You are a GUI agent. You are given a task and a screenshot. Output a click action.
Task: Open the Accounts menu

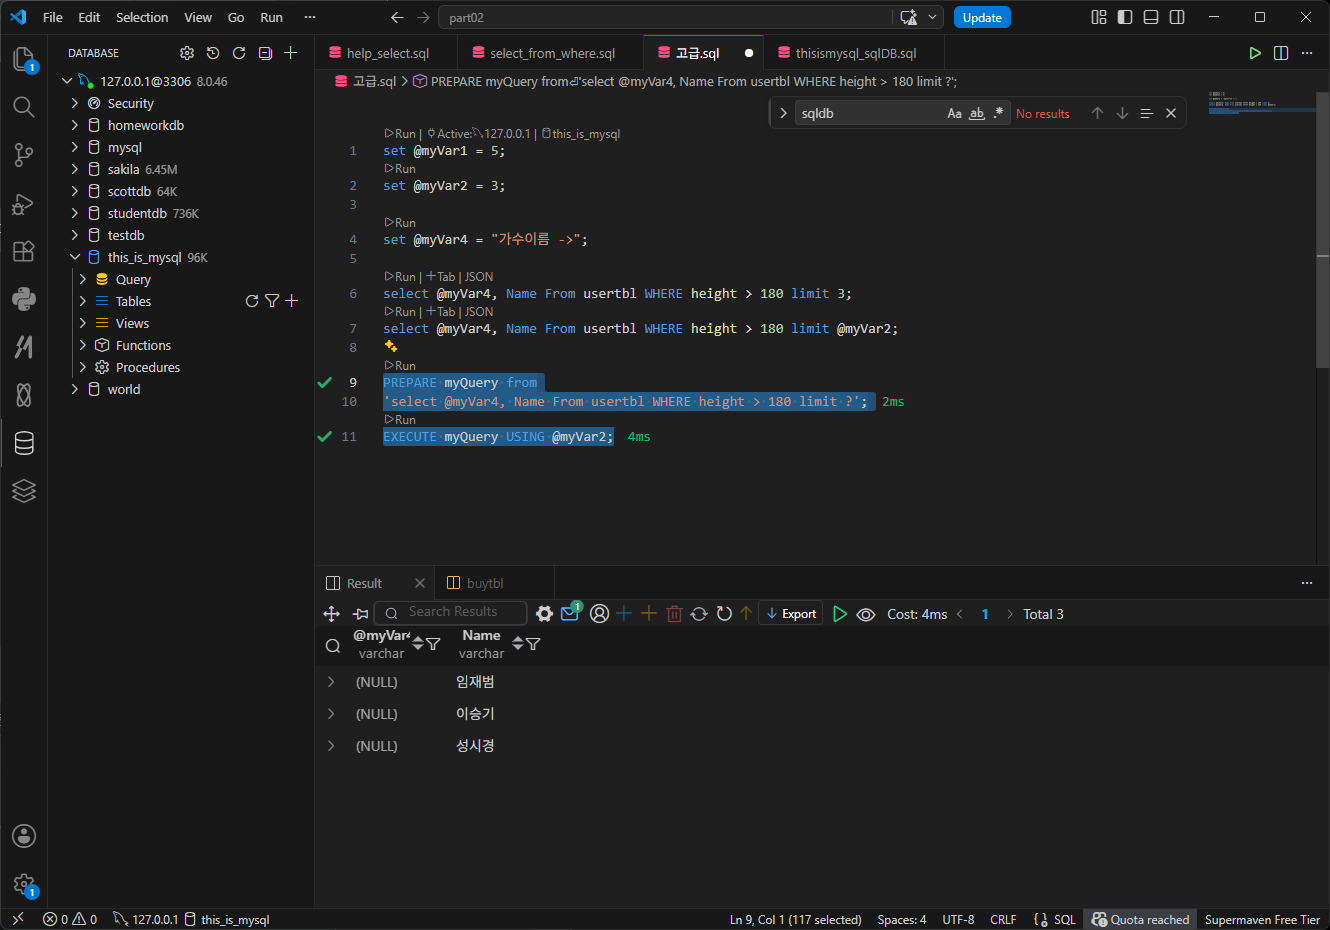coord(24,836)
